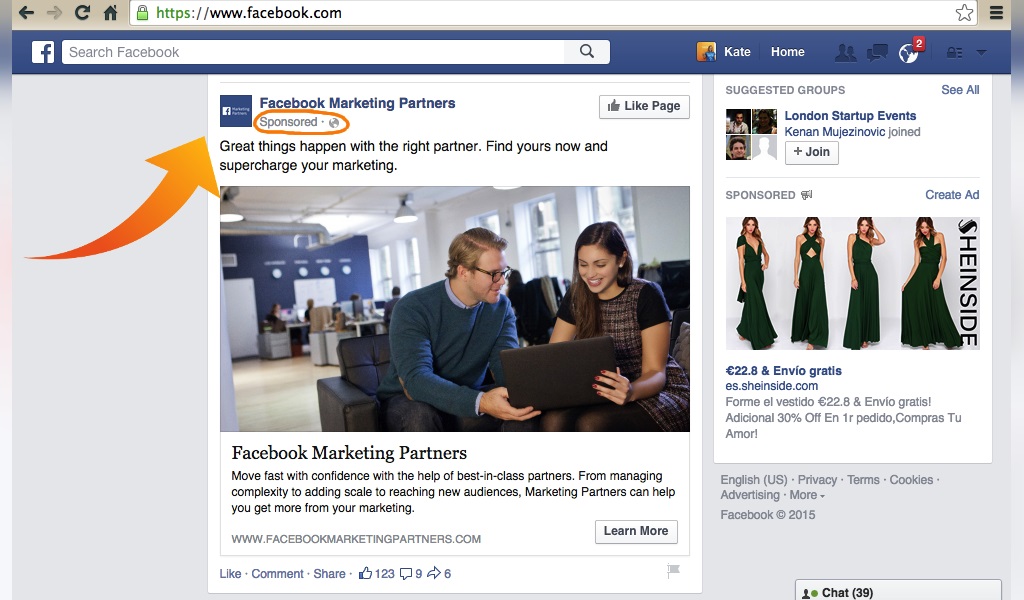Click into the Search Facebook field
The image size is (1024, 600).
click(313, 52)
